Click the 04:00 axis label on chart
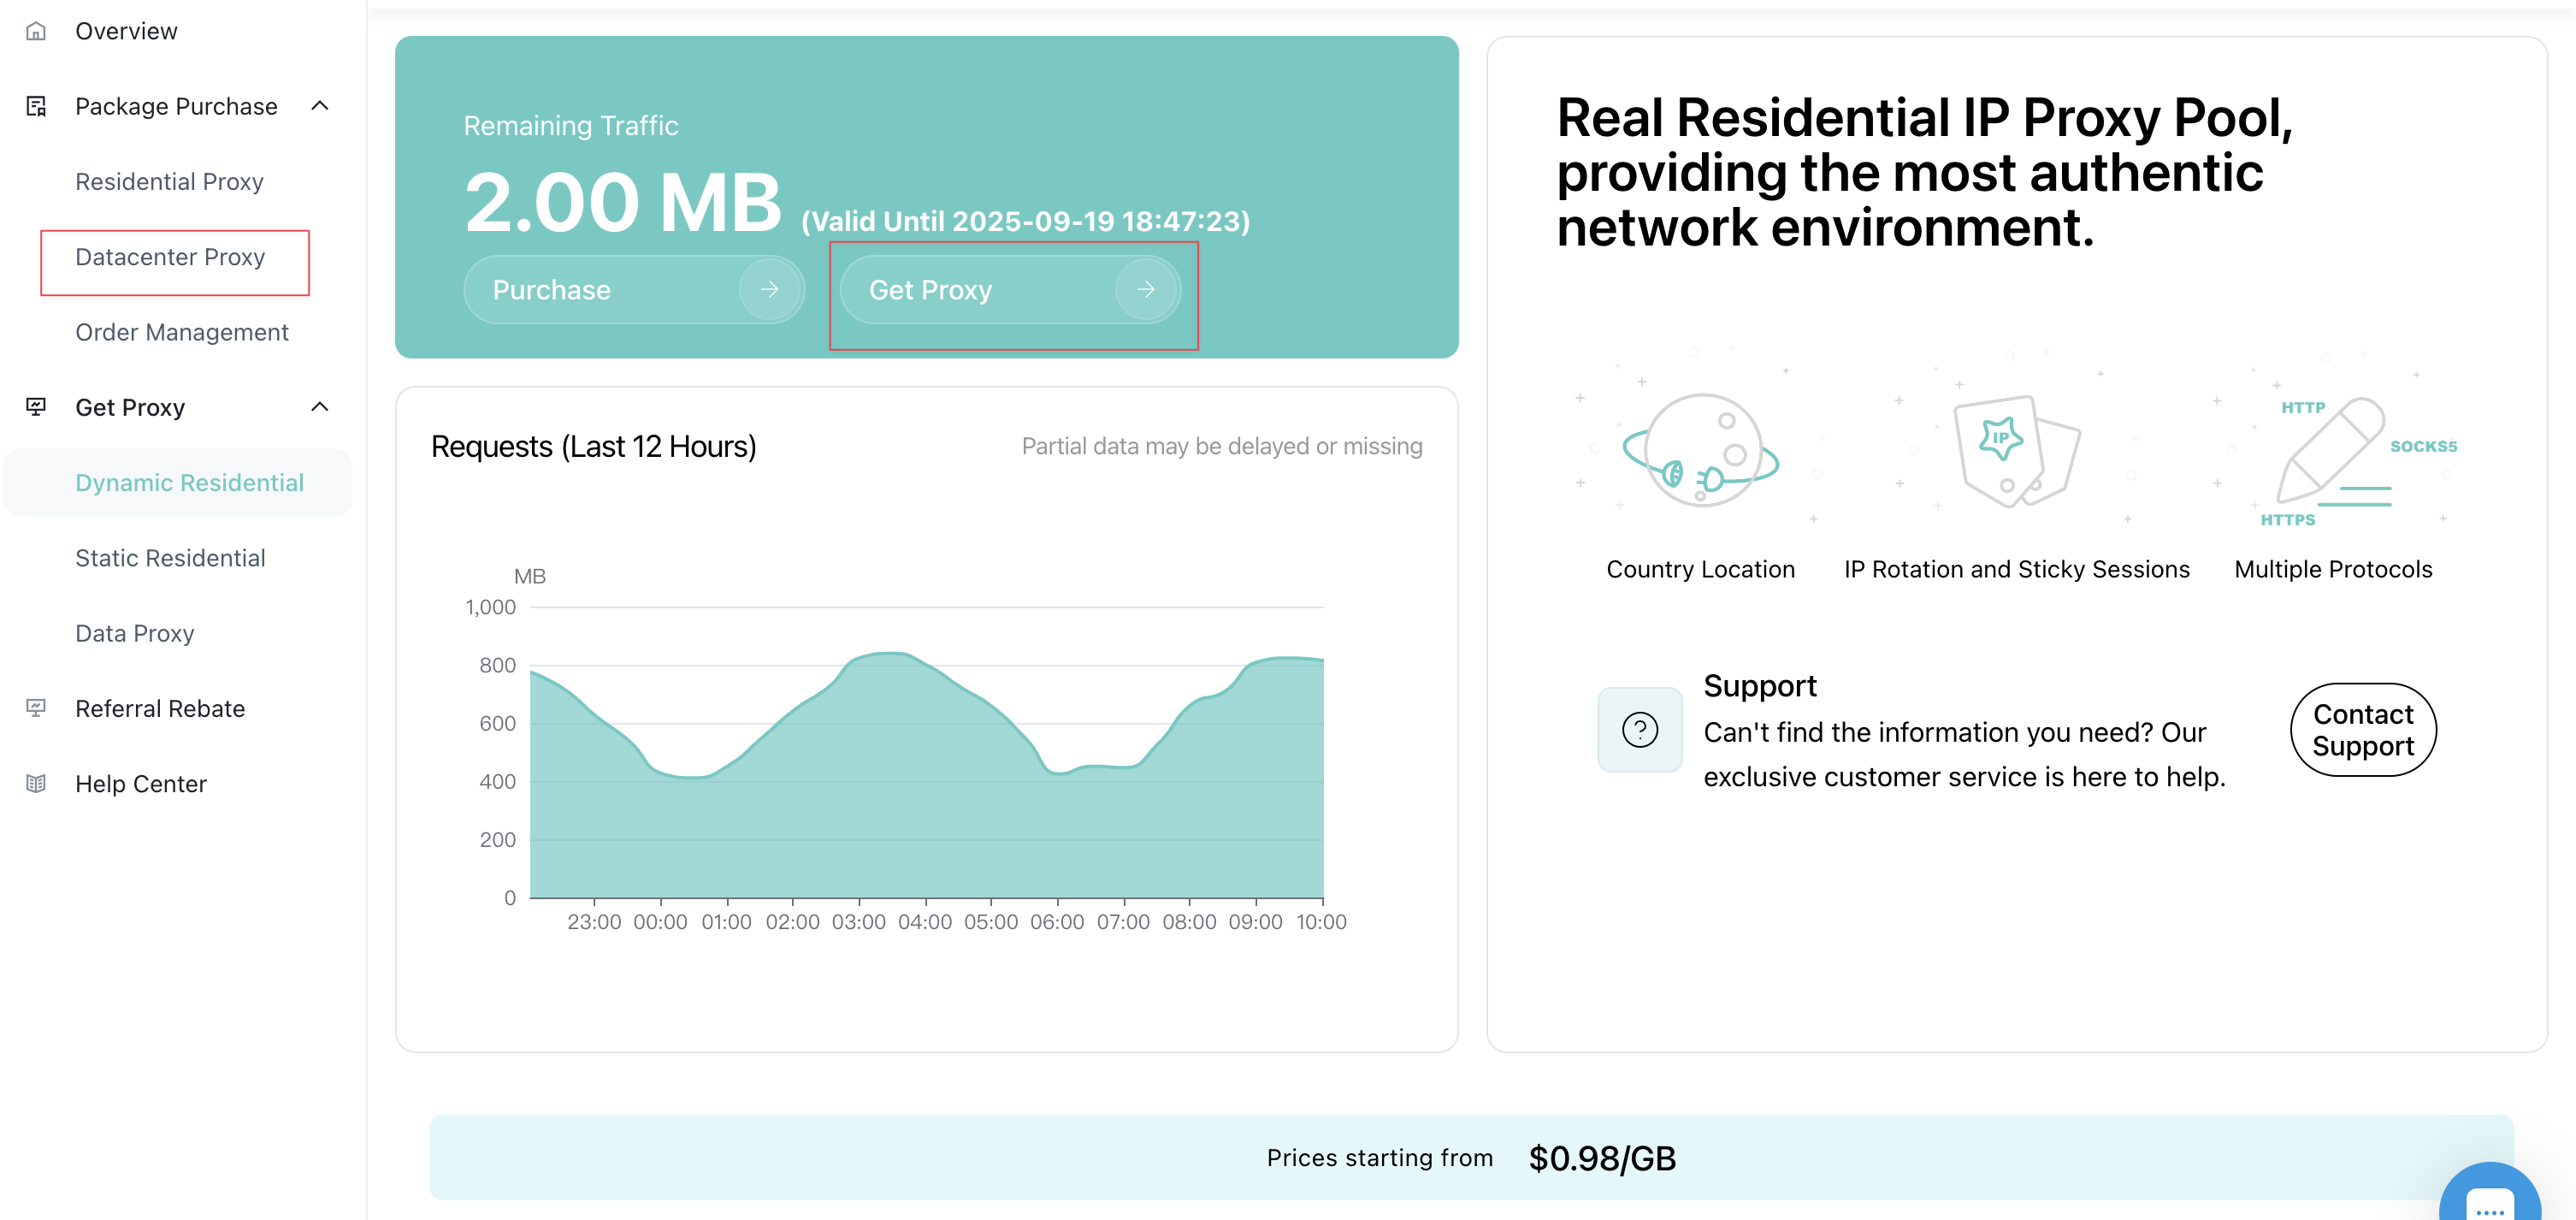 click(925, 922)
